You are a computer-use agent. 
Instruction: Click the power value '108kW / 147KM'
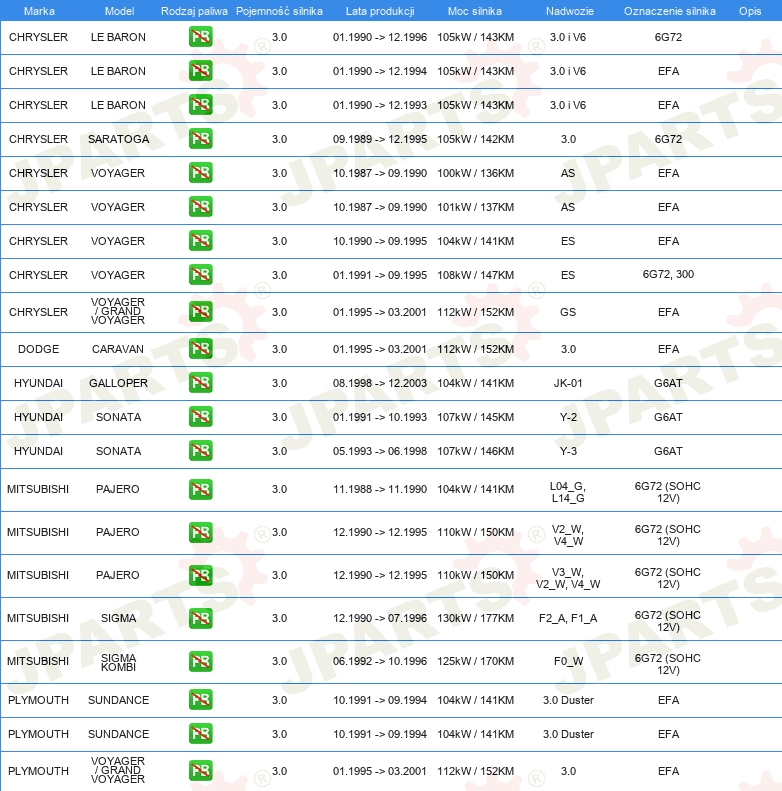click(x=475, y=275)
